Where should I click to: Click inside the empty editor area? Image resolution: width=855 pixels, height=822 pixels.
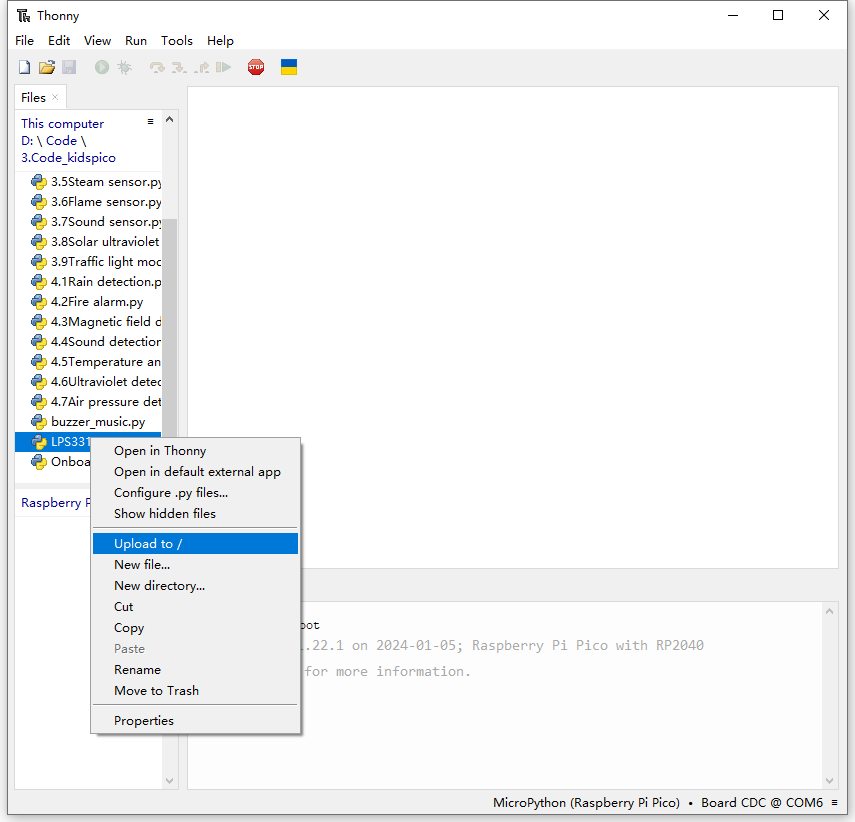pyautogui.click(x=513, y=327)
